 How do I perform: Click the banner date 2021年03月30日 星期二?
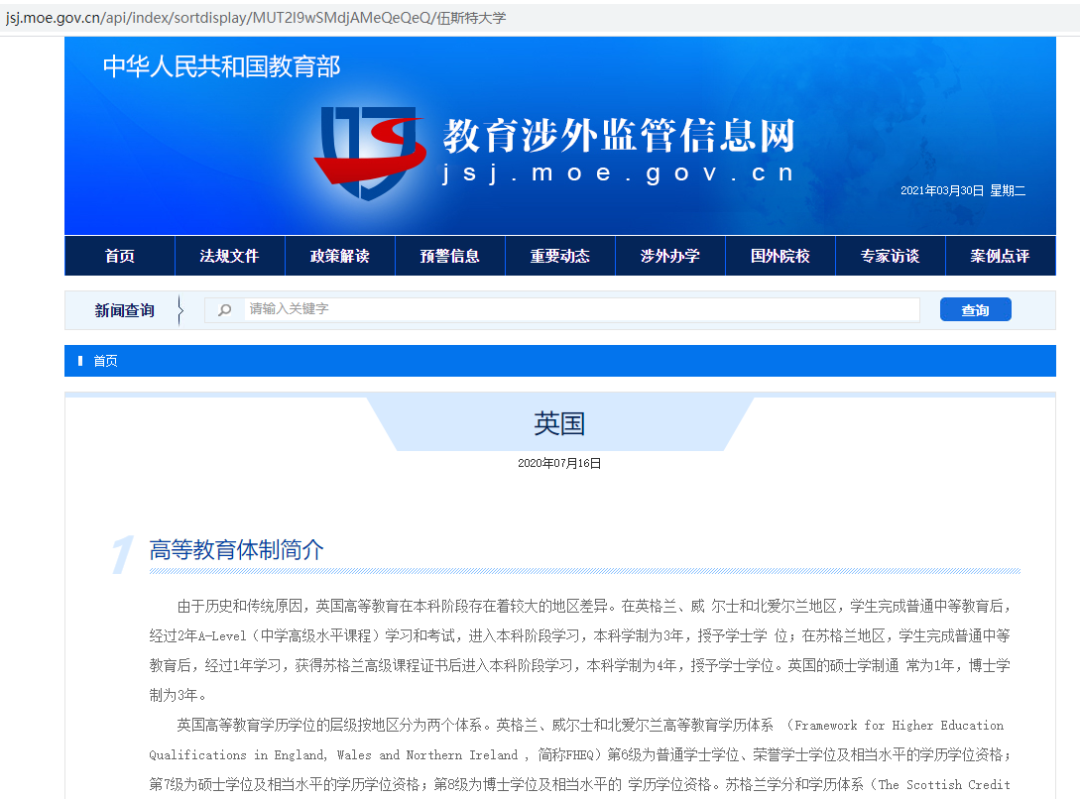pos(963,191)
